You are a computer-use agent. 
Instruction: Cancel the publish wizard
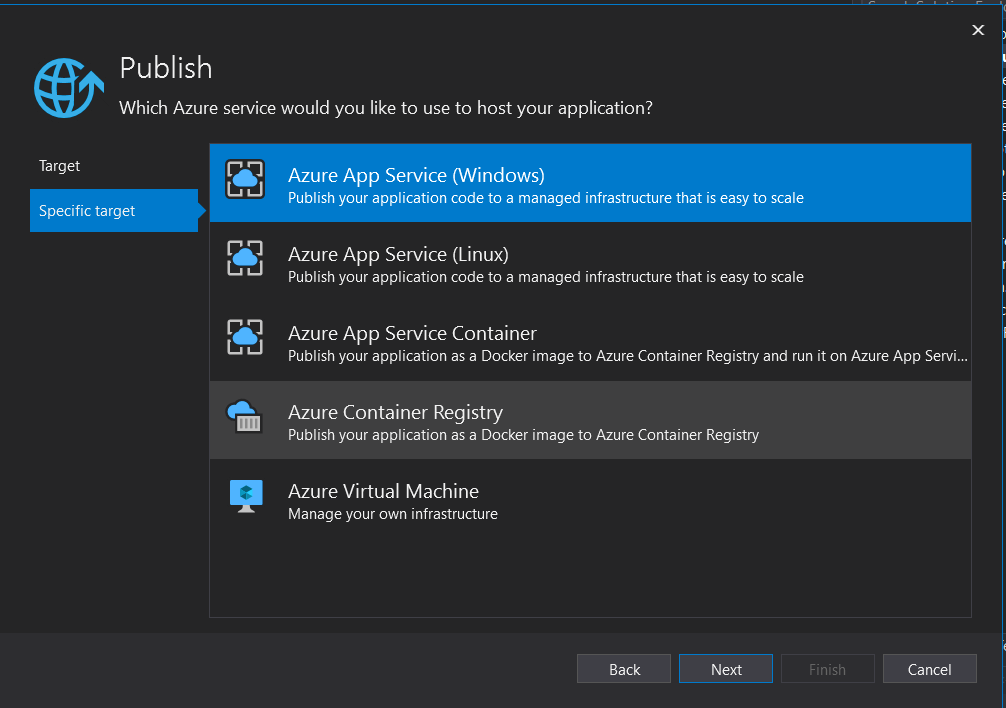(930, 669)
